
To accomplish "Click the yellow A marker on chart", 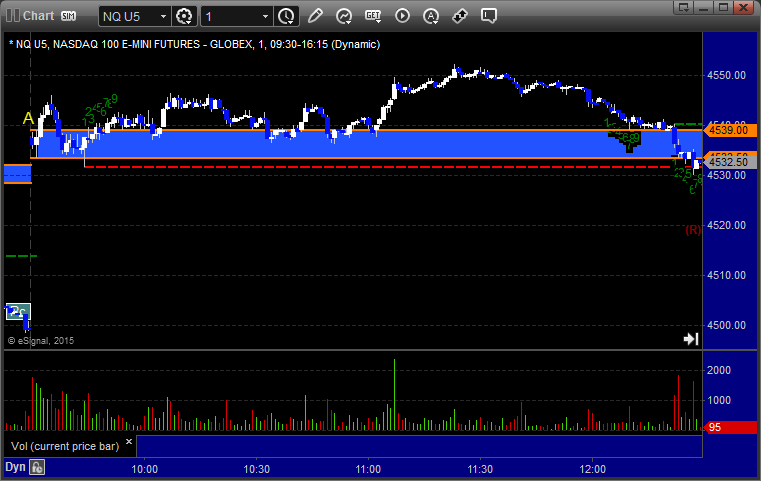I will [28, 118].
